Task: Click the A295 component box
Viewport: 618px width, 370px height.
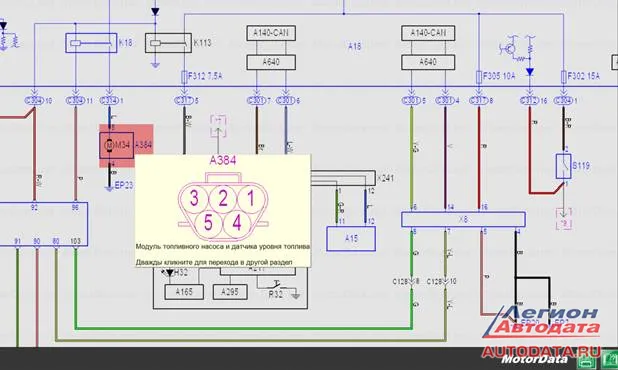Action: click(x=230, y=292)
